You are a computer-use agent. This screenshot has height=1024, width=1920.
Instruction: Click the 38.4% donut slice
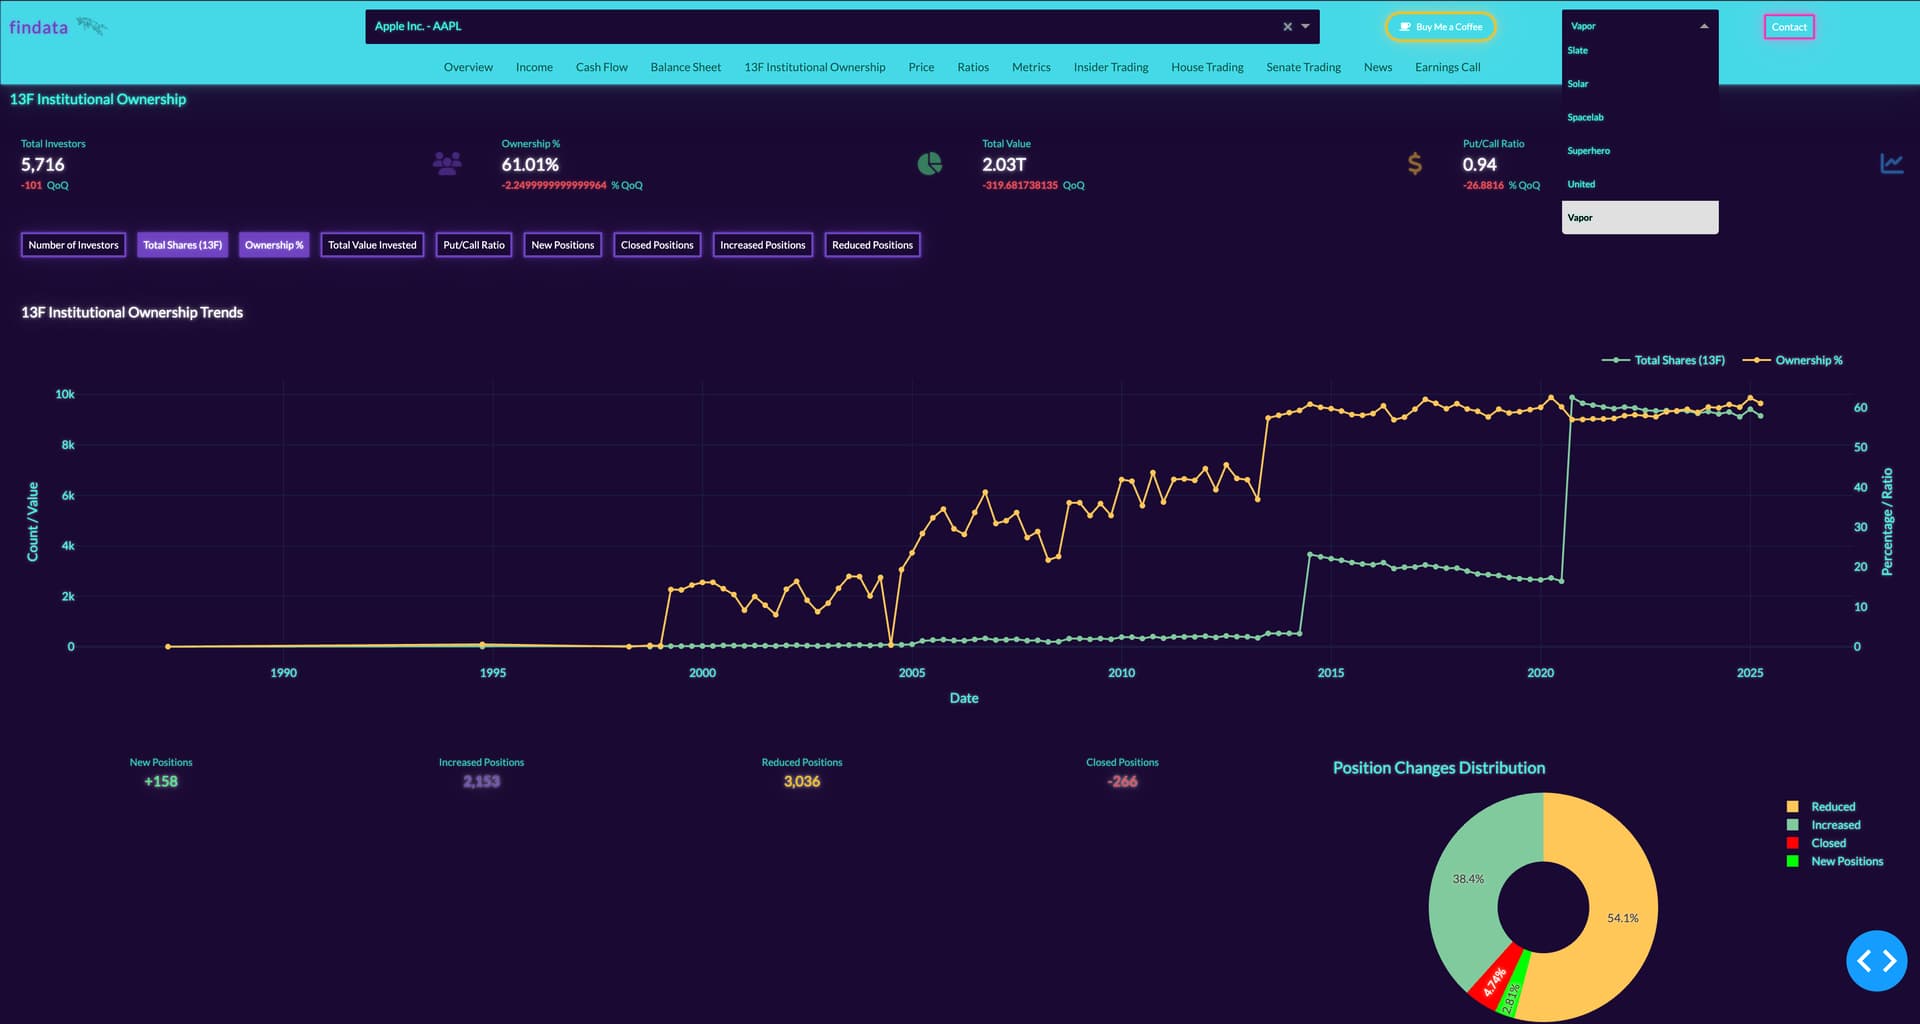[x=1468, y=879]
